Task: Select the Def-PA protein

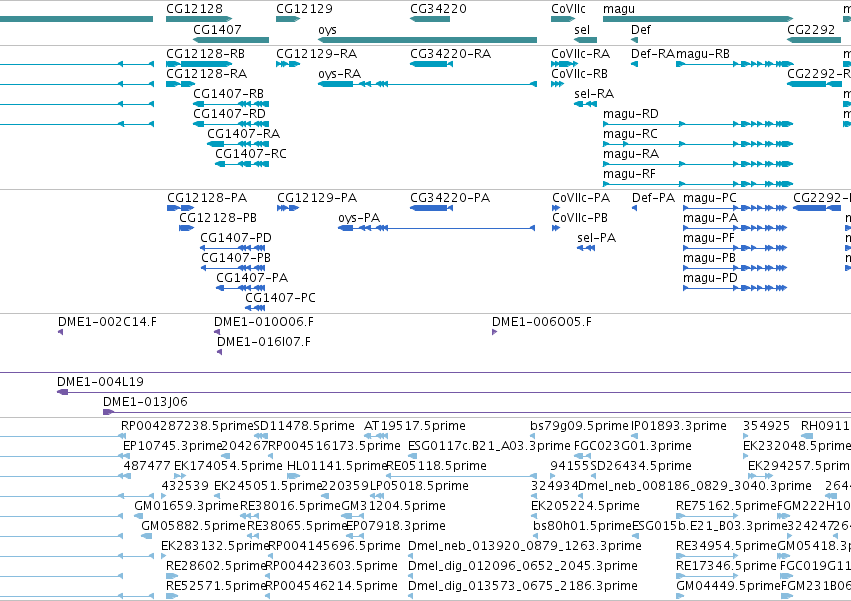Action: (x=634, y=208)
